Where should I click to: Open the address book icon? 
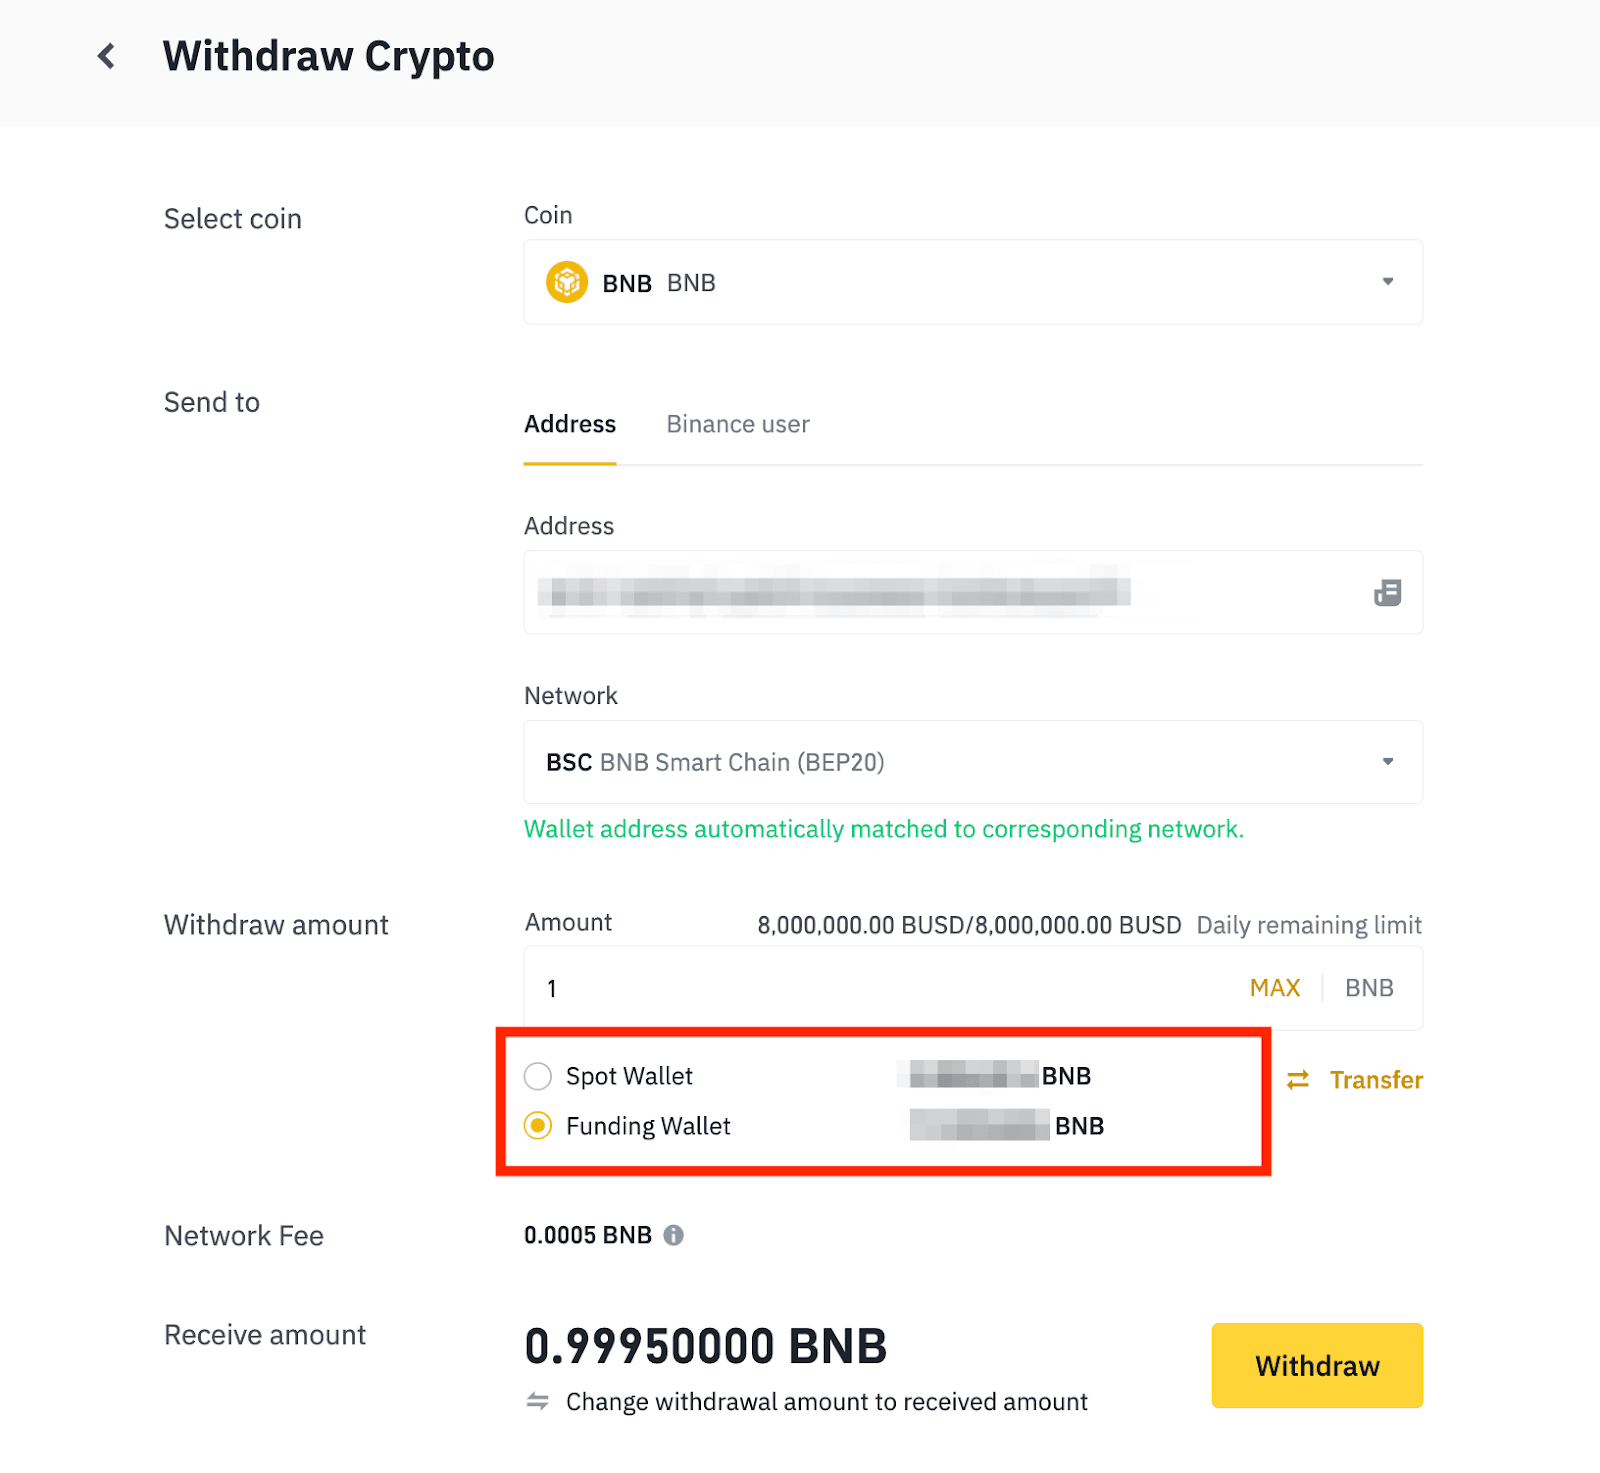pos(1387,593)
